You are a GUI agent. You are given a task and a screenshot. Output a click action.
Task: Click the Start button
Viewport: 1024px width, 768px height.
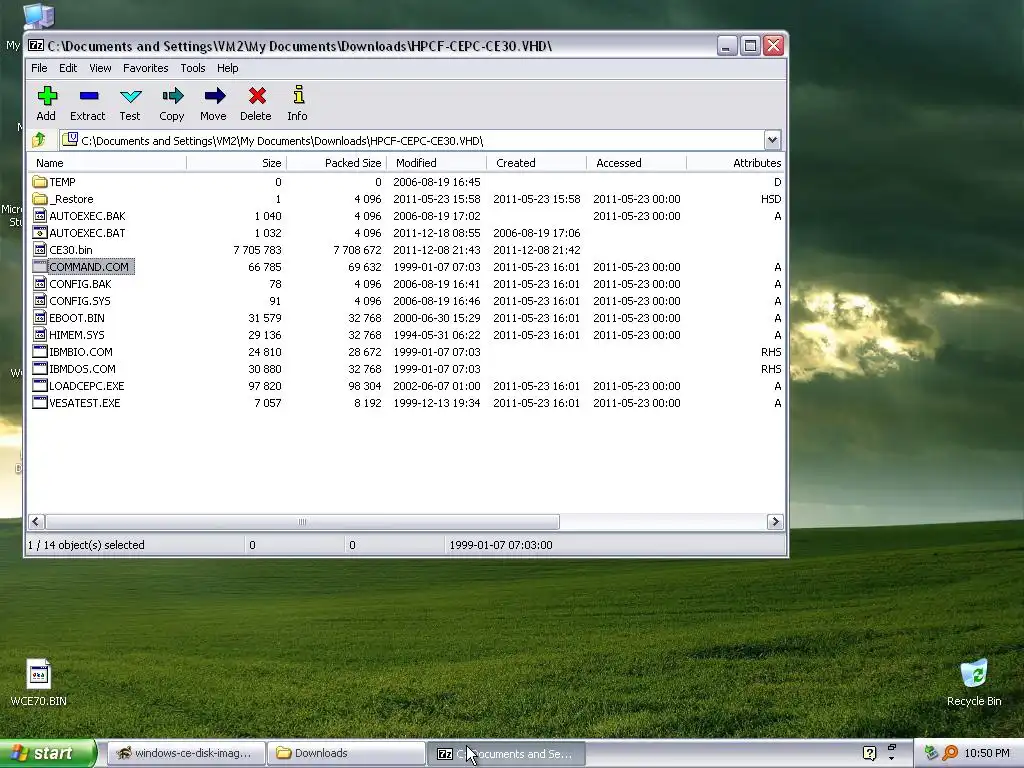[x=48, y=753]
